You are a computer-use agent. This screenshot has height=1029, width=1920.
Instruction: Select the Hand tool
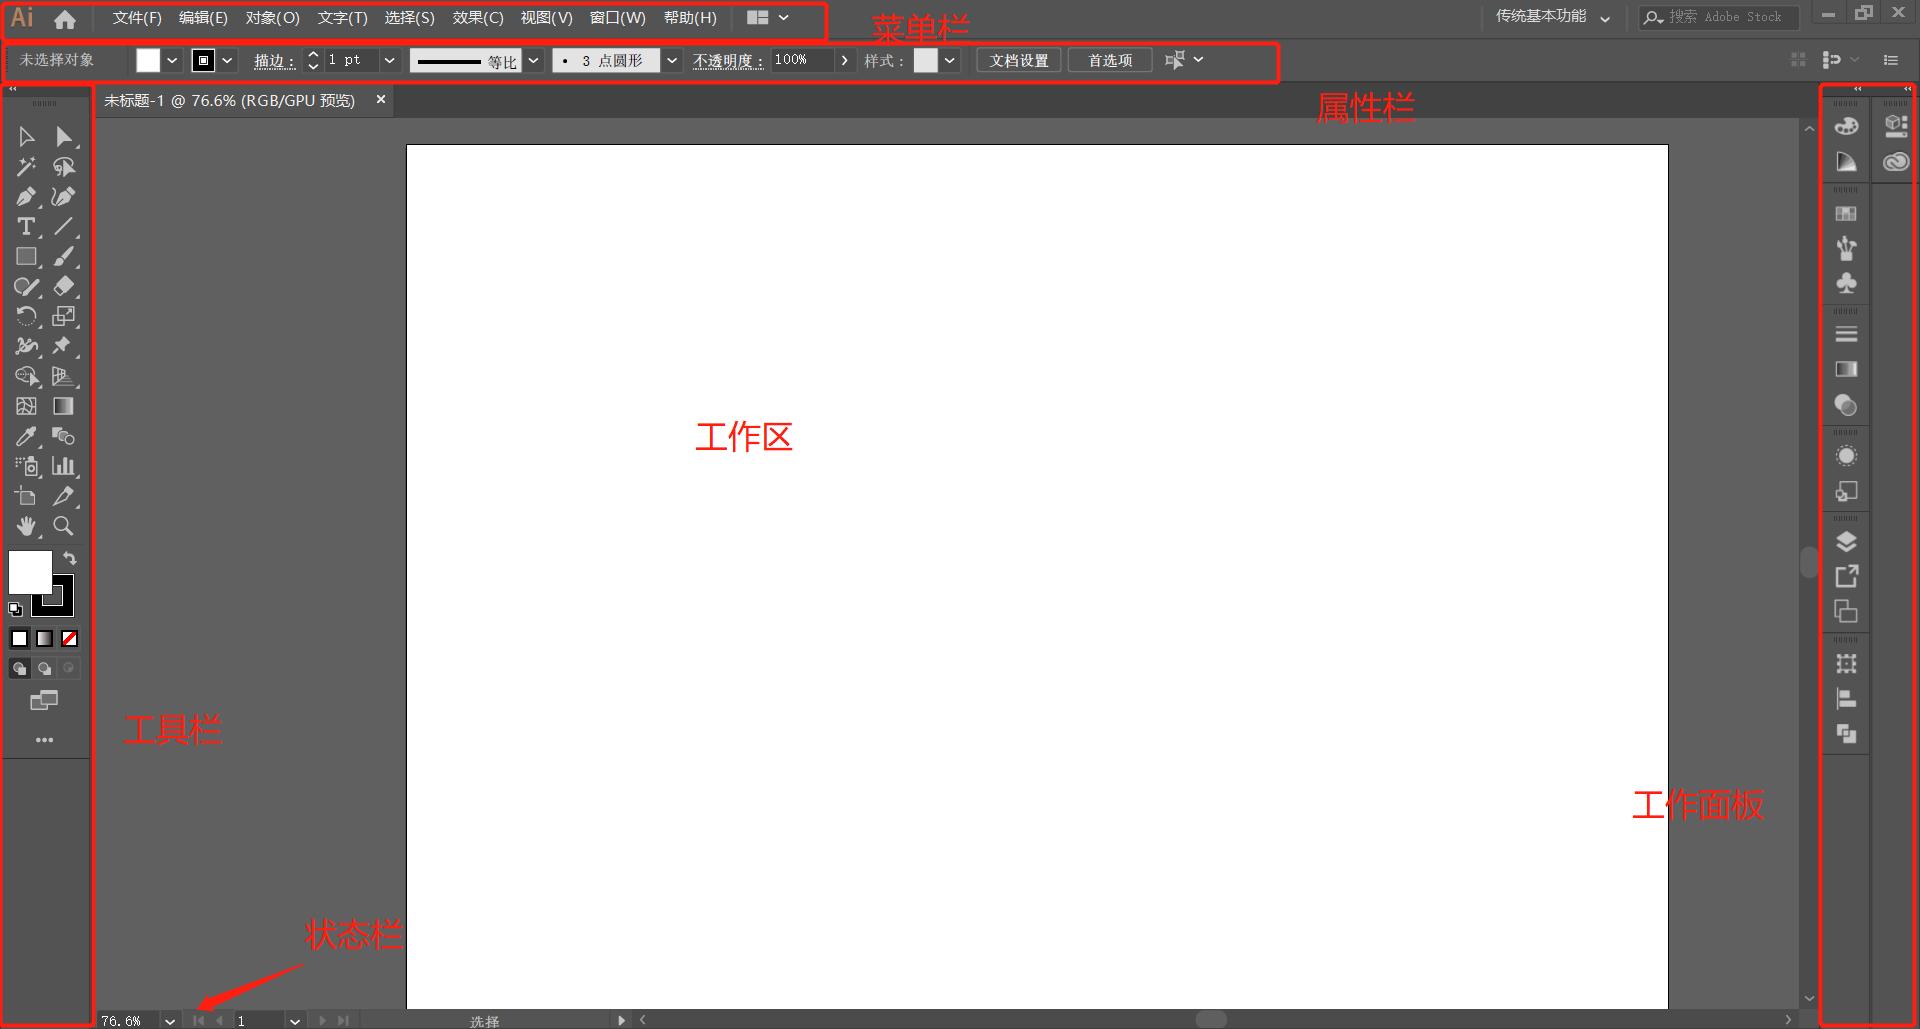click(x=27, y=527)
